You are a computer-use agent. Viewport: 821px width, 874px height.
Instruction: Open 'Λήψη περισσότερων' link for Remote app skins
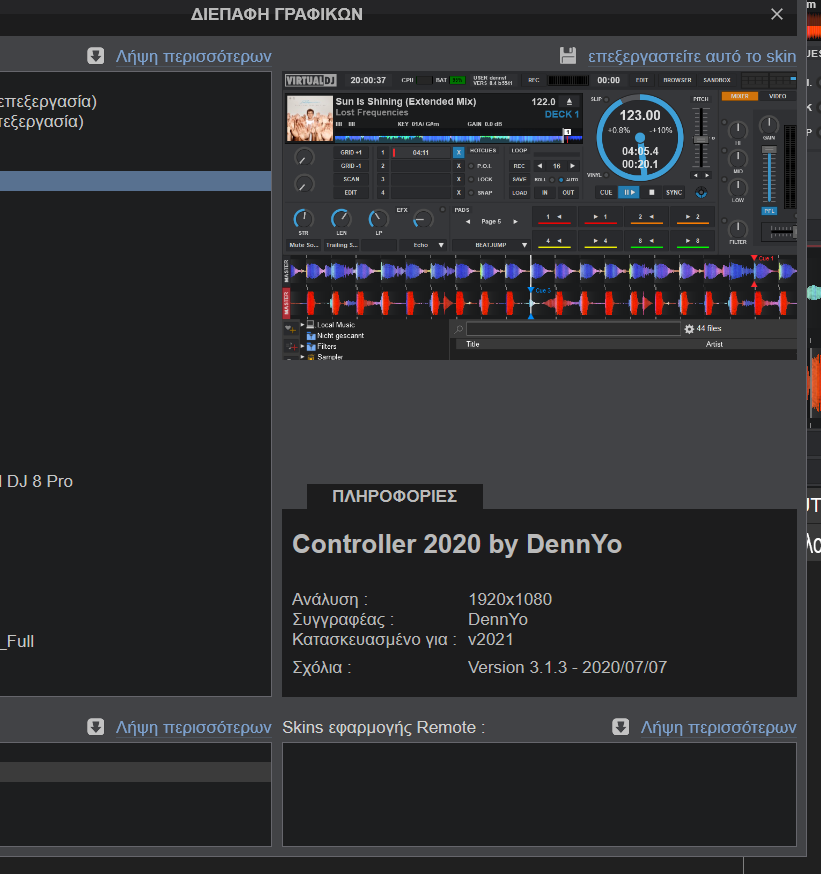pyautogui.click(x=718, y=727)
